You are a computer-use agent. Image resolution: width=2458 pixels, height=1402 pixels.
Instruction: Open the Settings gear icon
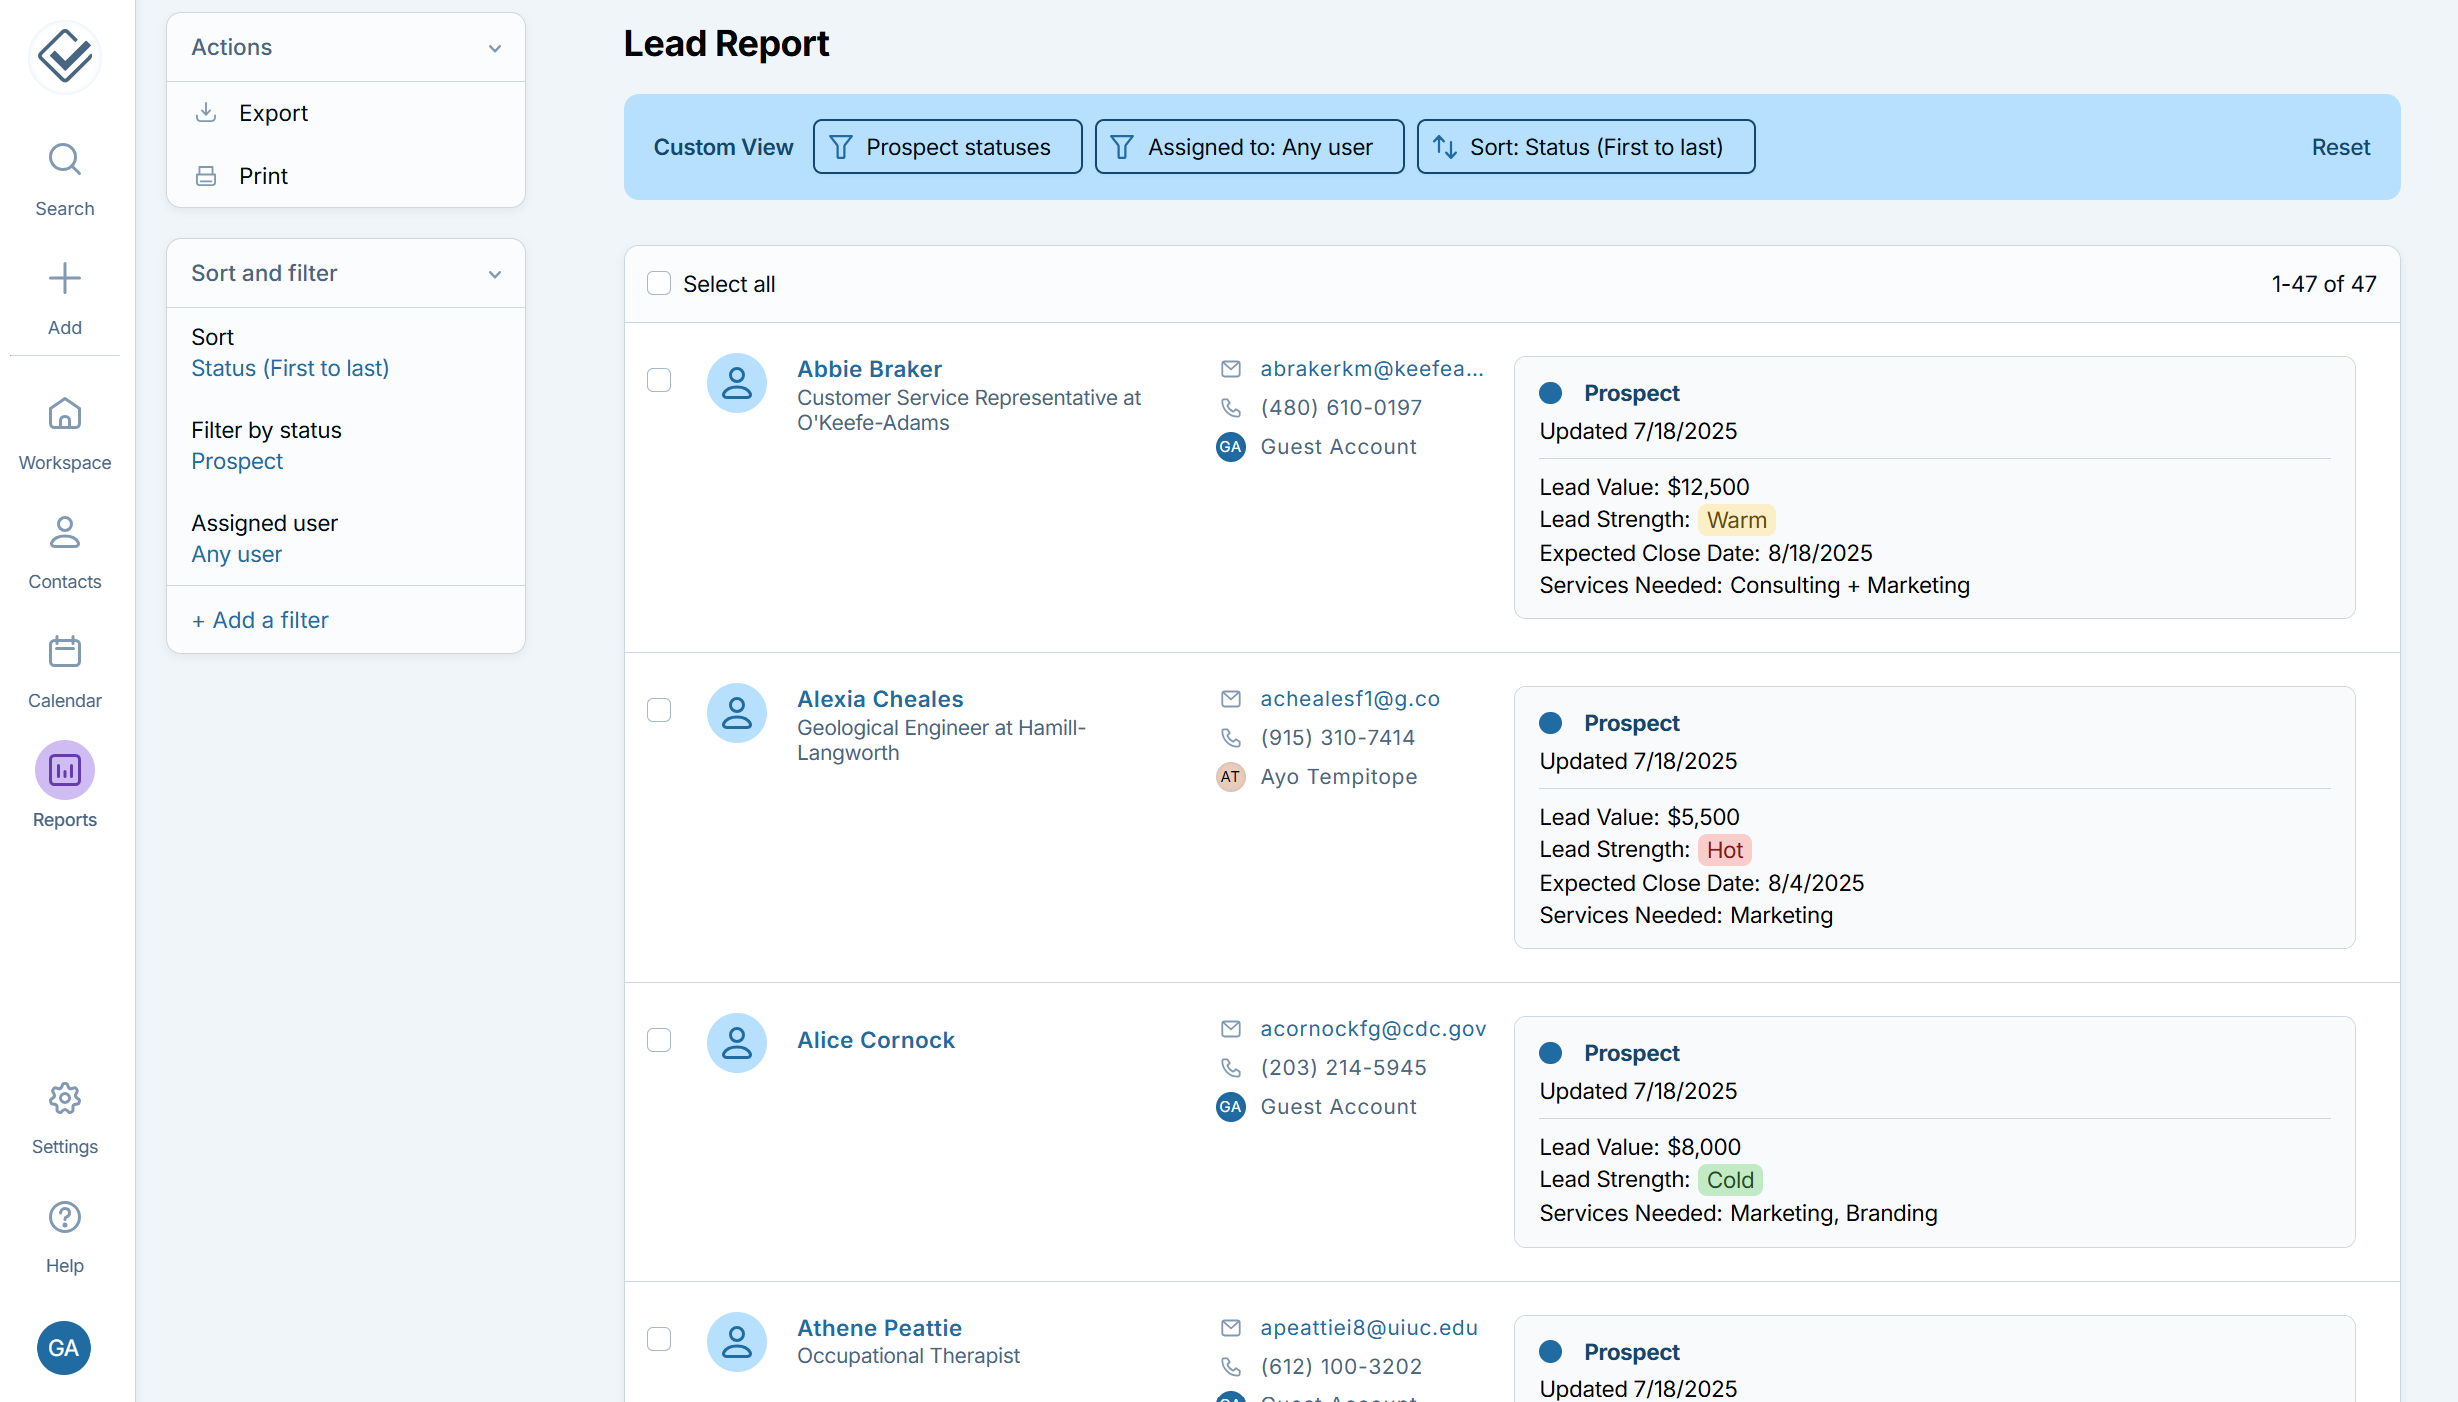tap(65, 1098)
